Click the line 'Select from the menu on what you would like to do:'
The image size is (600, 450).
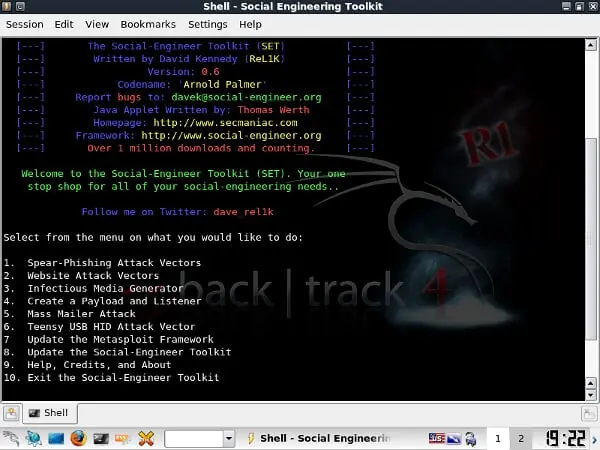[153, 238]
